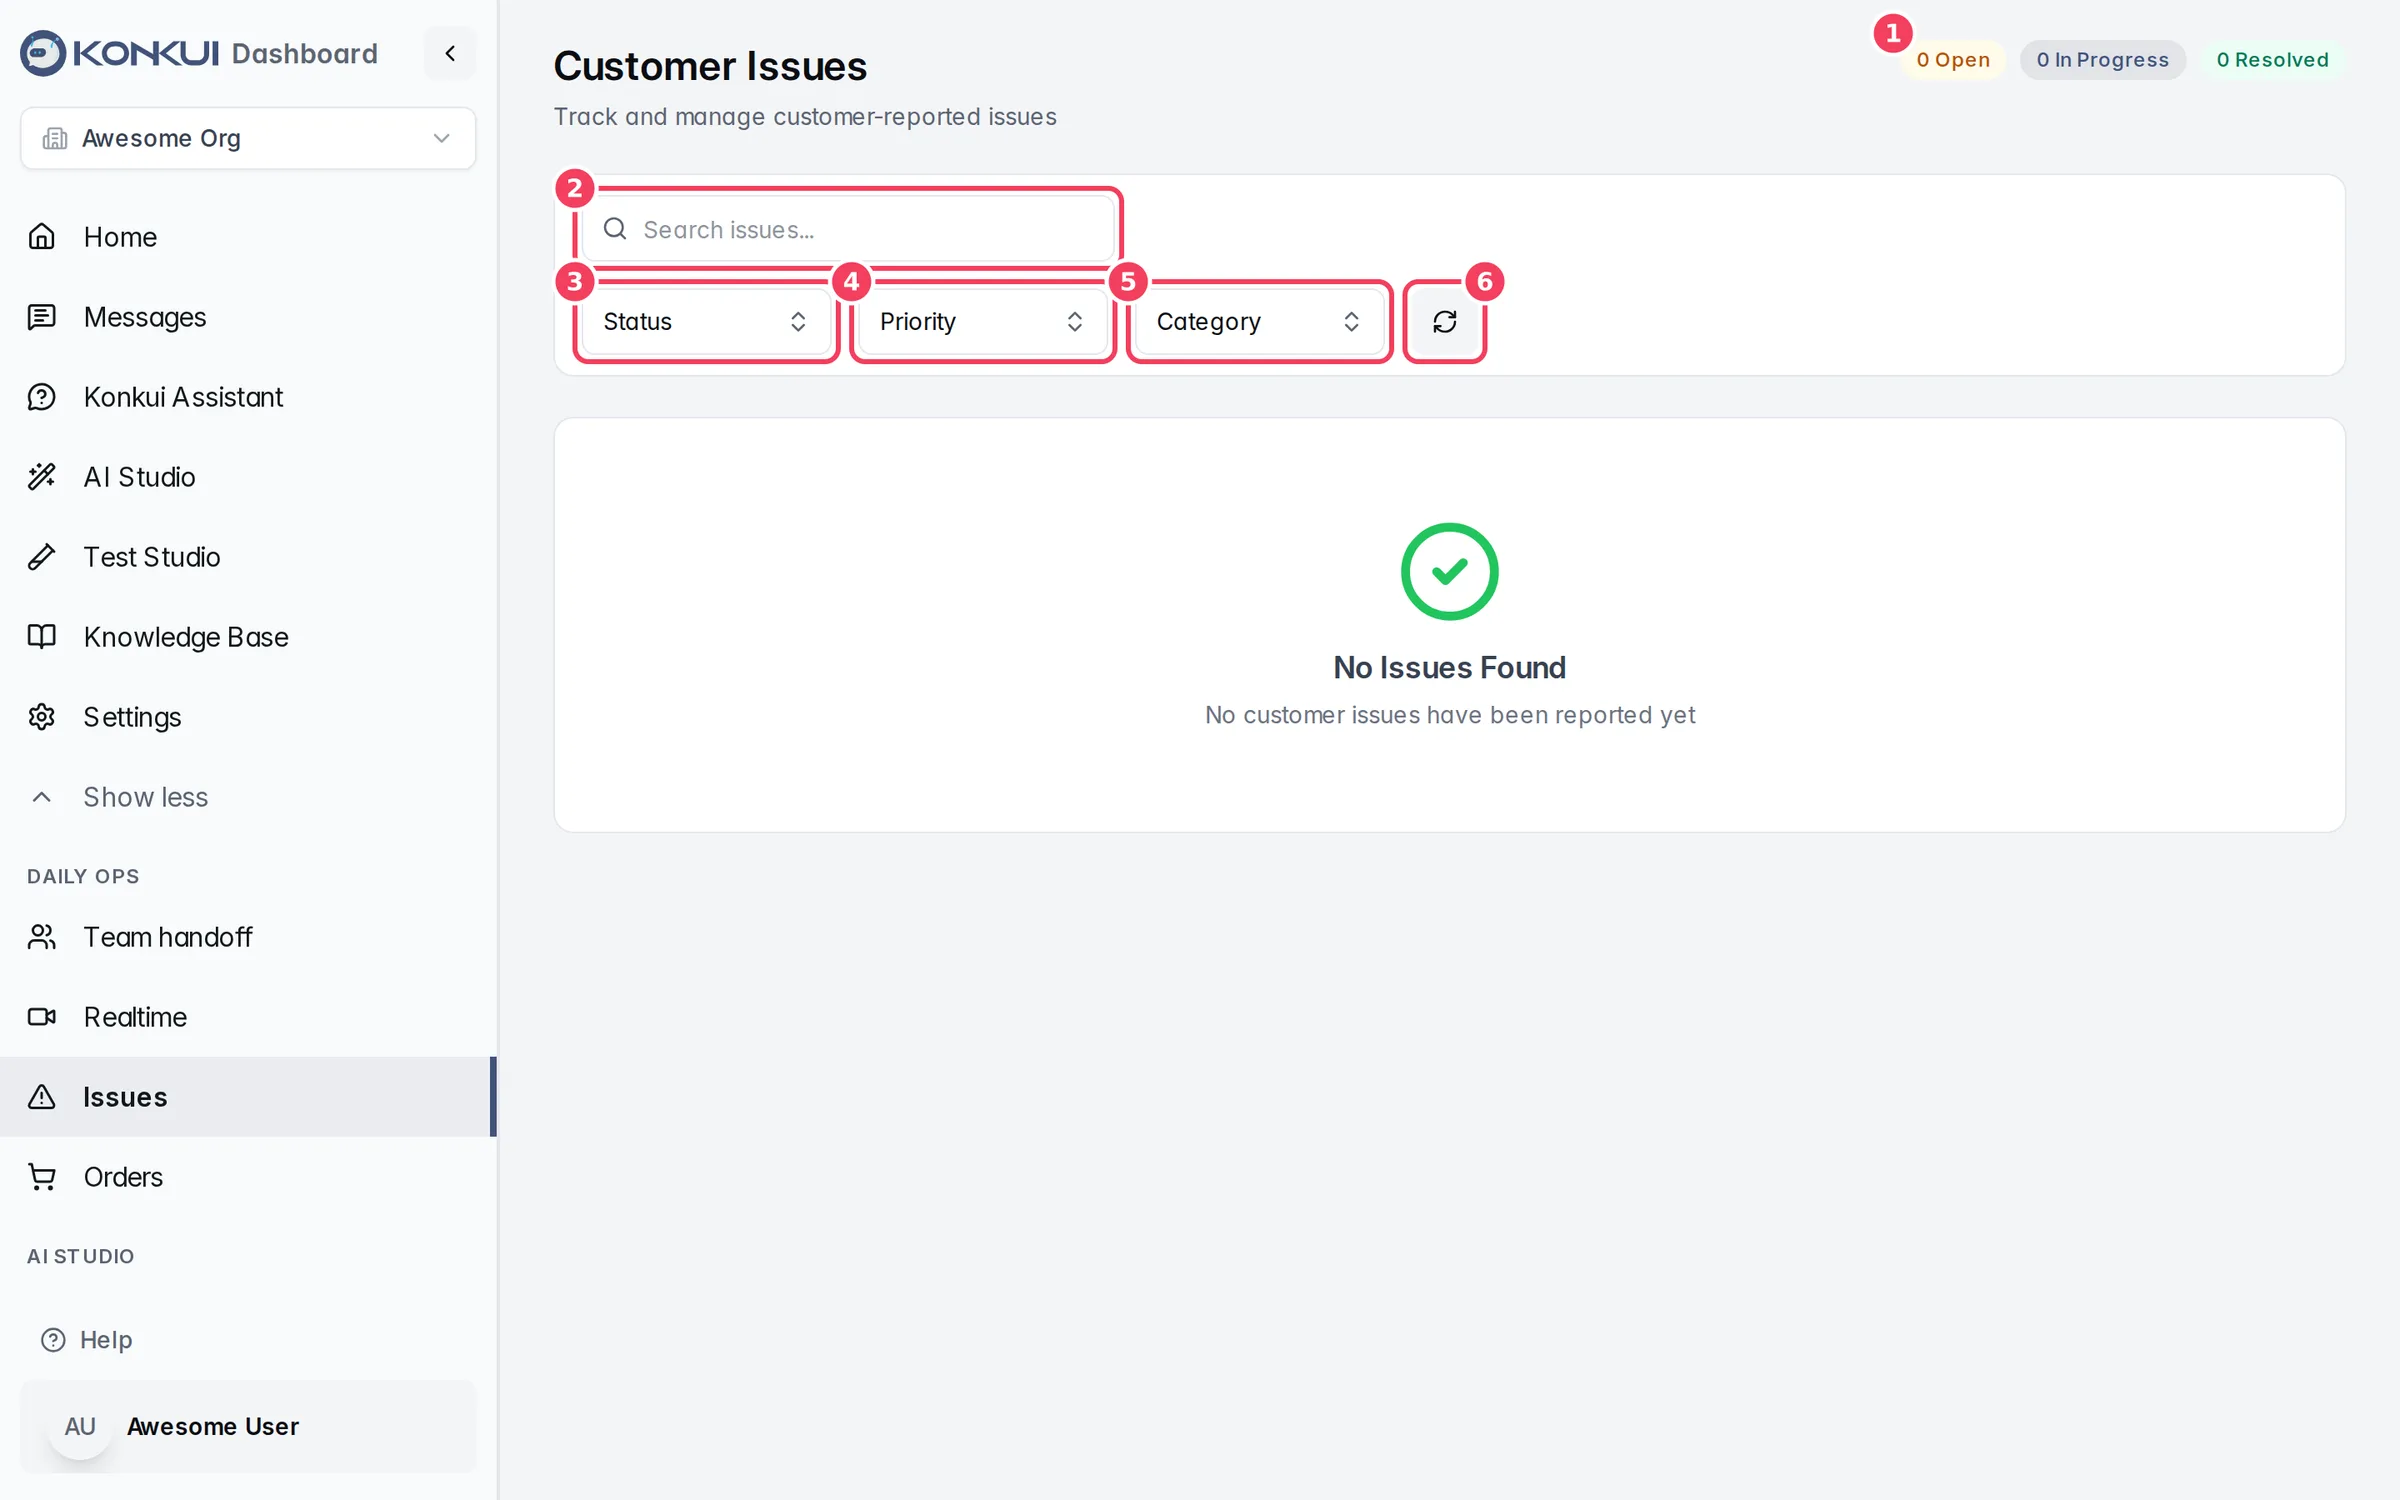
Task: Open the Team handoff menu item
Action: tap(248, 937)
